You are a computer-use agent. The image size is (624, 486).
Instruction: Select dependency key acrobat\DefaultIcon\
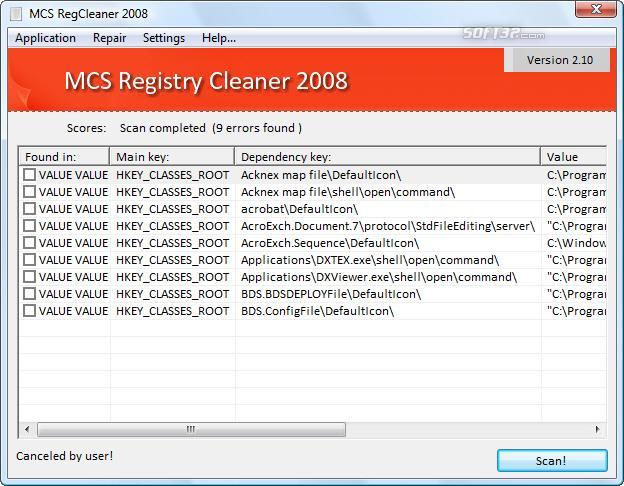299,209
